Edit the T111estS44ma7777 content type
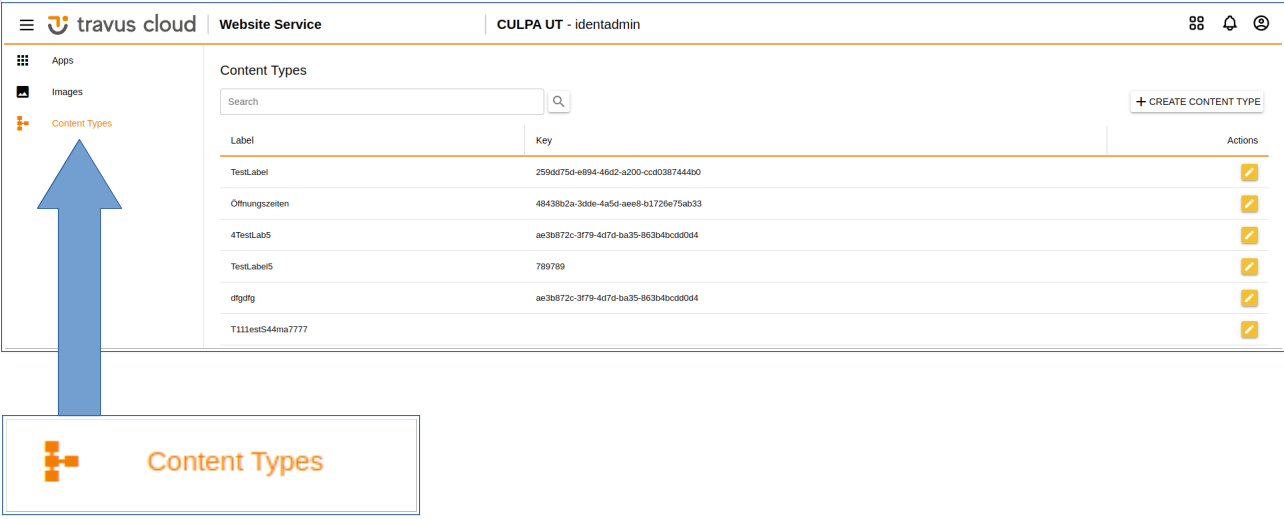1284x519 pixels. coord(1249,329)
